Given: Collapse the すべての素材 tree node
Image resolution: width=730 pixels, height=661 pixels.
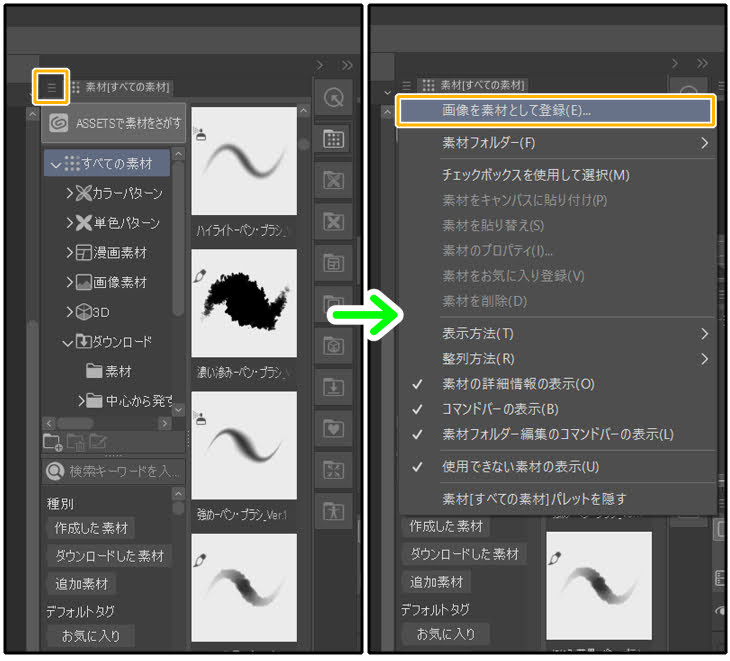Looking at the screenshot, I should click(56, 164).
